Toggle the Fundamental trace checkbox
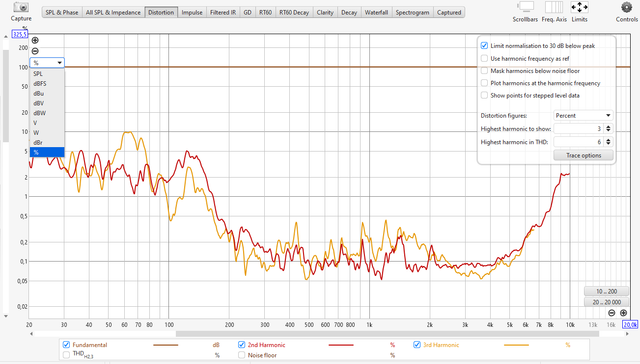The width and height of the screenshot is (640, 364). pos(66,345)
